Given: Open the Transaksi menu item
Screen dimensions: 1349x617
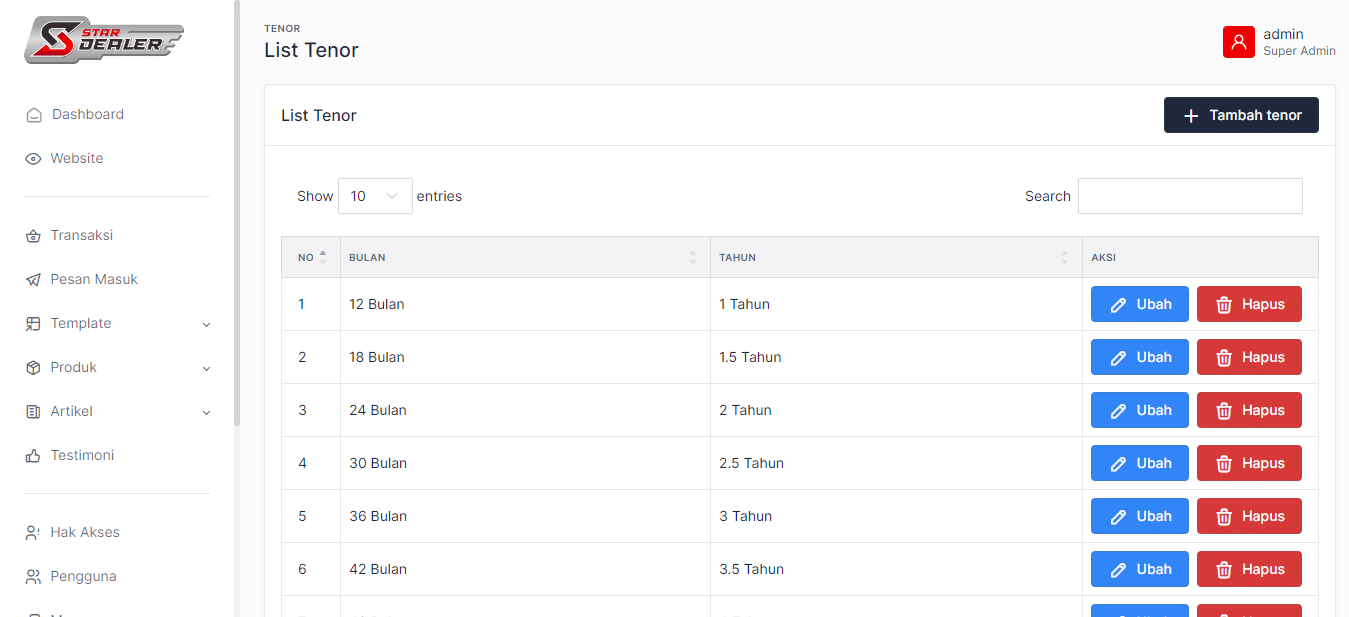Looking at the screenshot, I should click(x=81, y=236).
